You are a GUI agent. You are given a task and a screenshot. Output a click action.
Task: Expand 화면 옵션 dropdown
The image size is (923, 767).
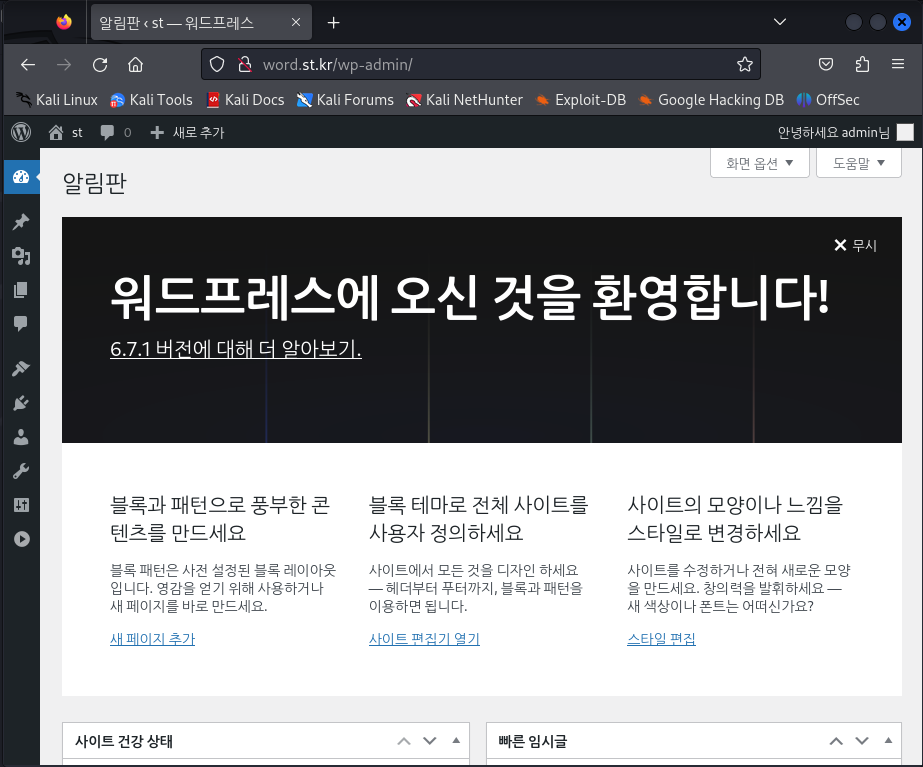pos(759,163)
